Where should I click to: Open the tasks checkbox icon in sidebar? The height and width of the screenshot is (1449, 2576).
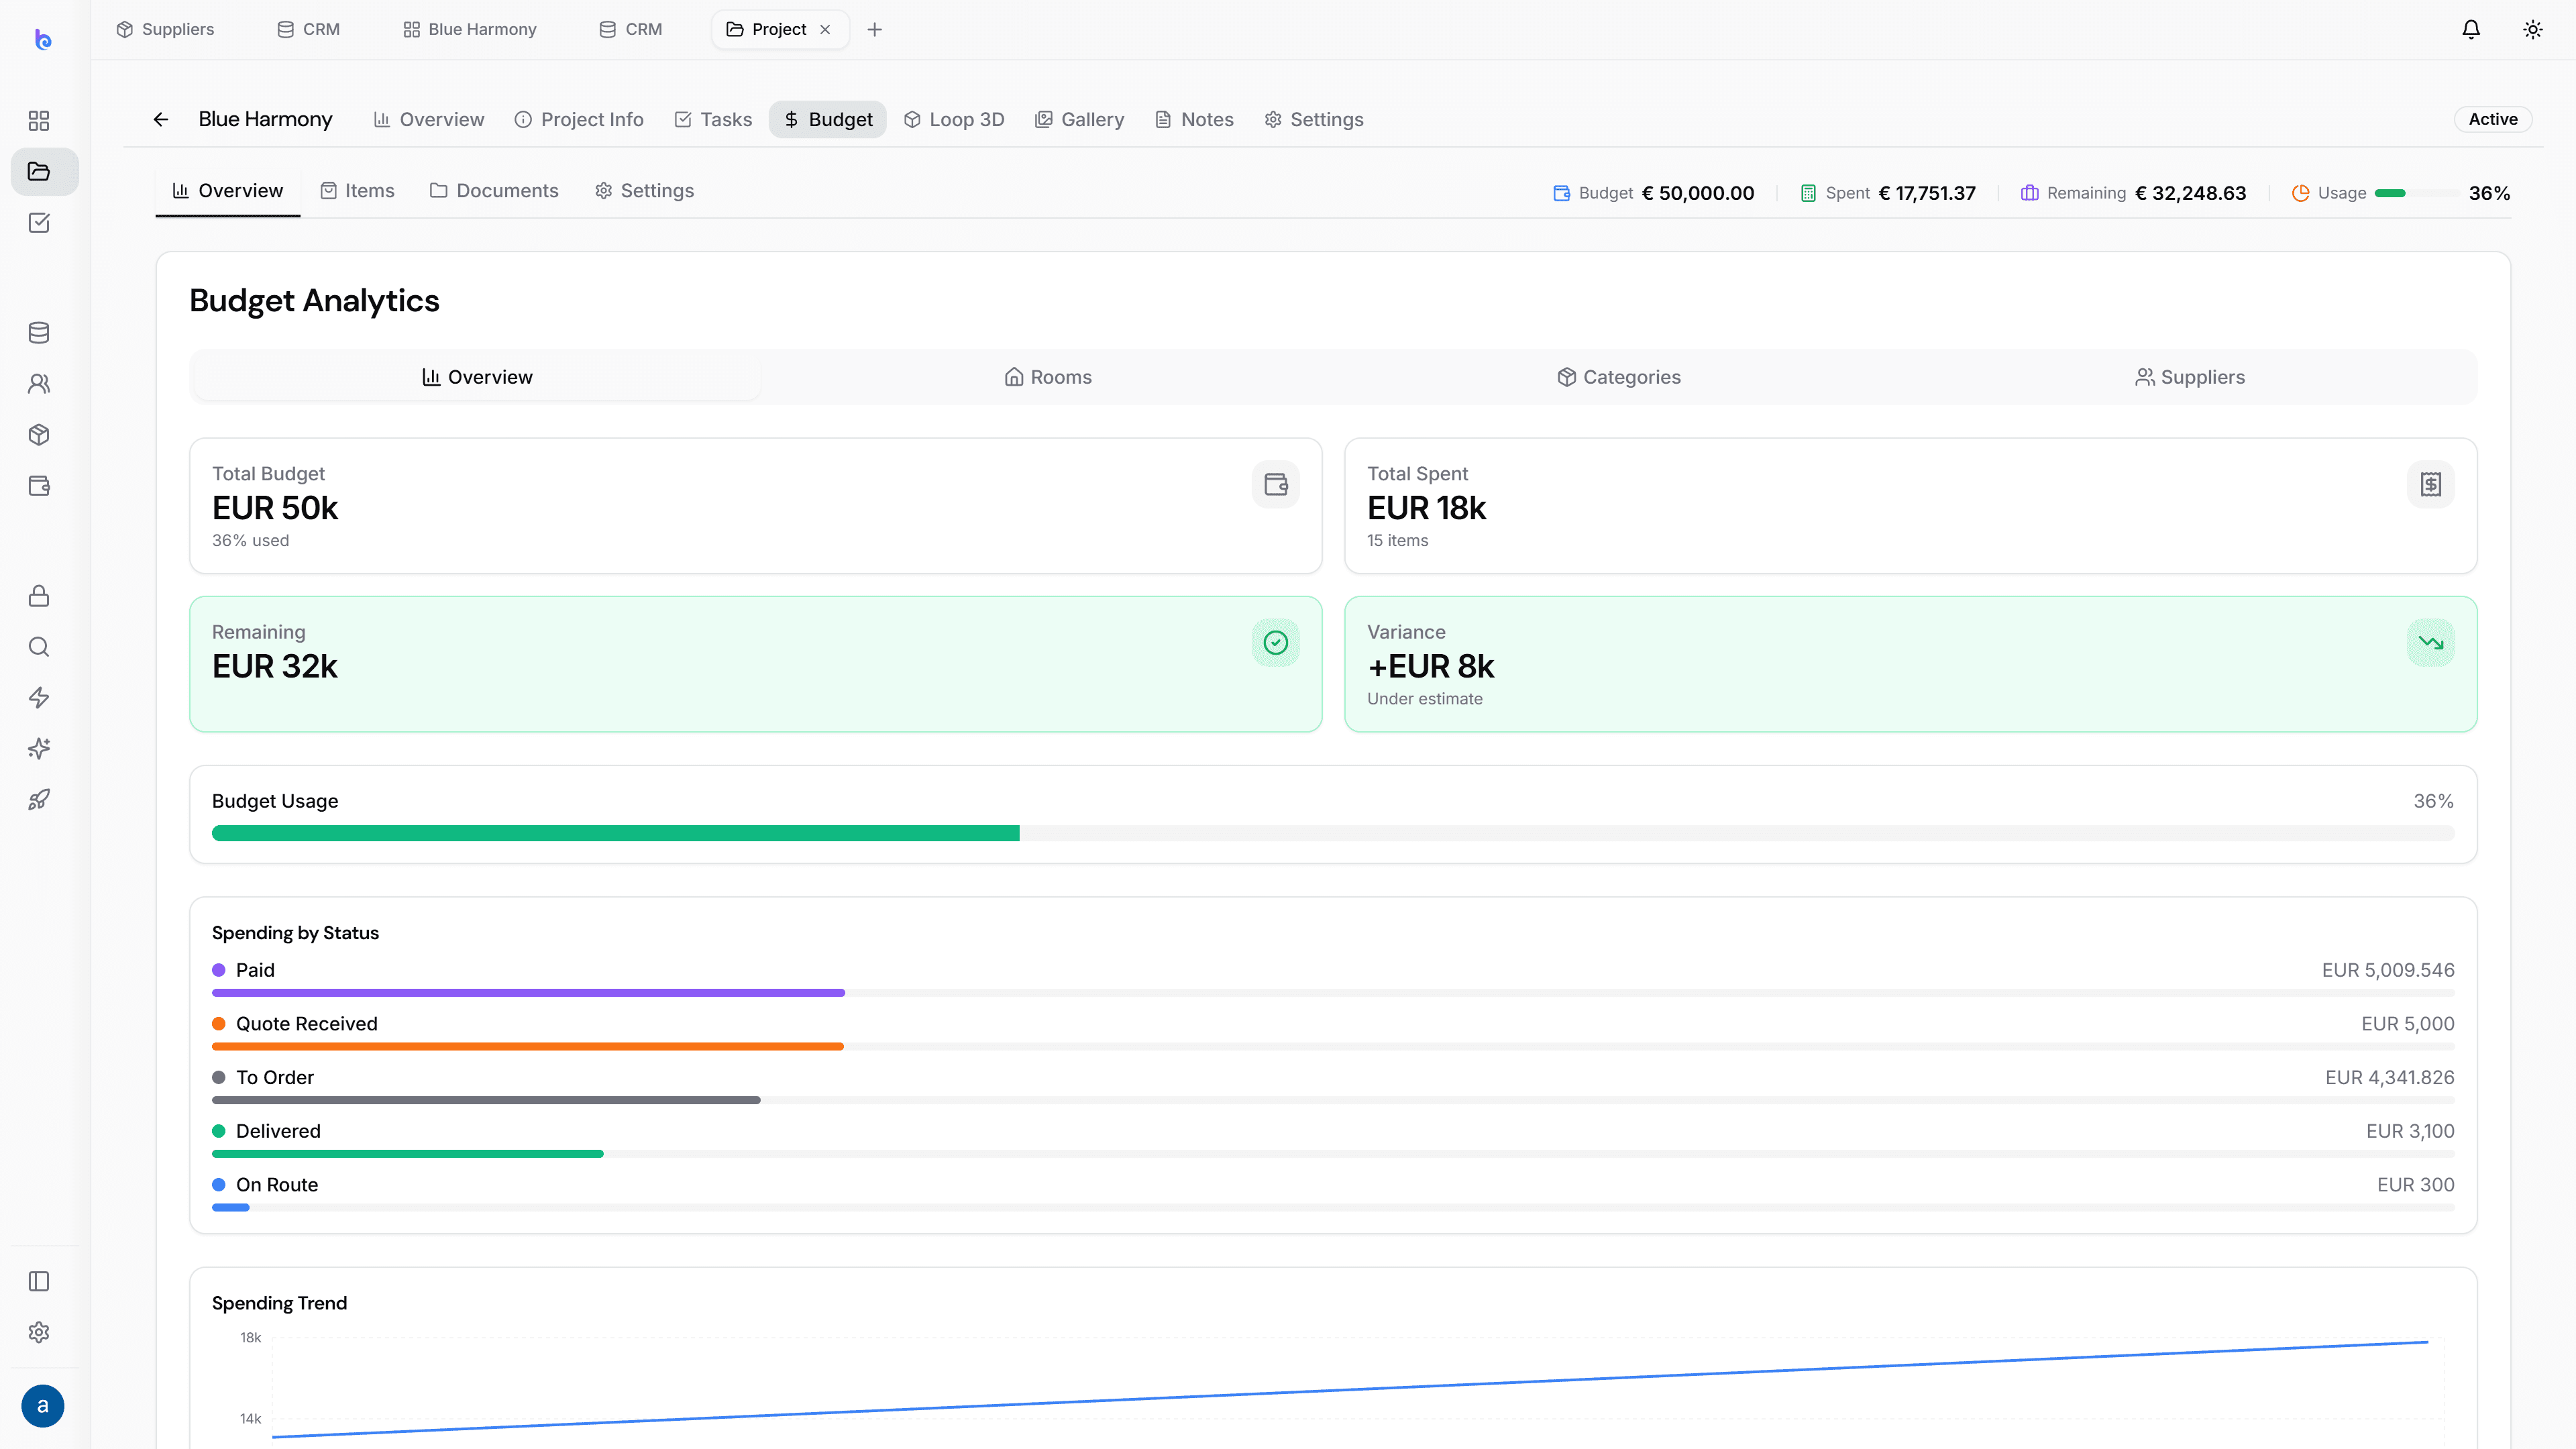[x=39, y=223]
